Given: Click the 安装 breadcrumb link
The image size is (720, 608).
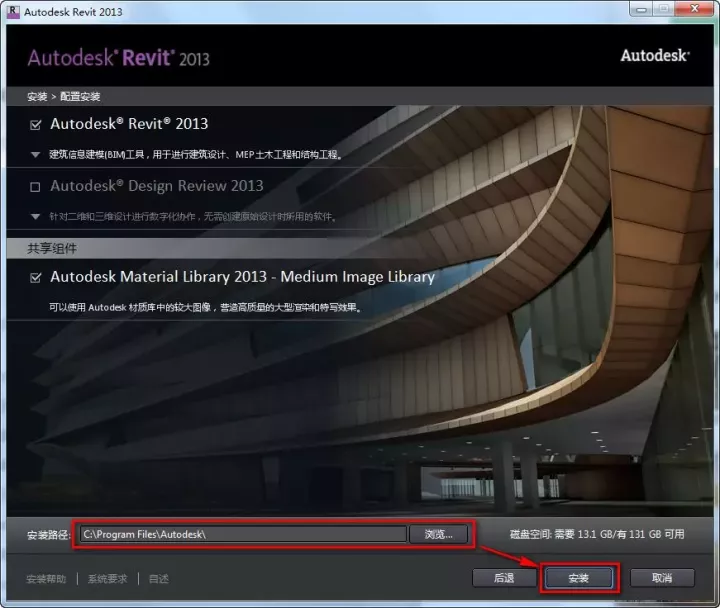Looking at the screenshot, I should pos(36,97).
